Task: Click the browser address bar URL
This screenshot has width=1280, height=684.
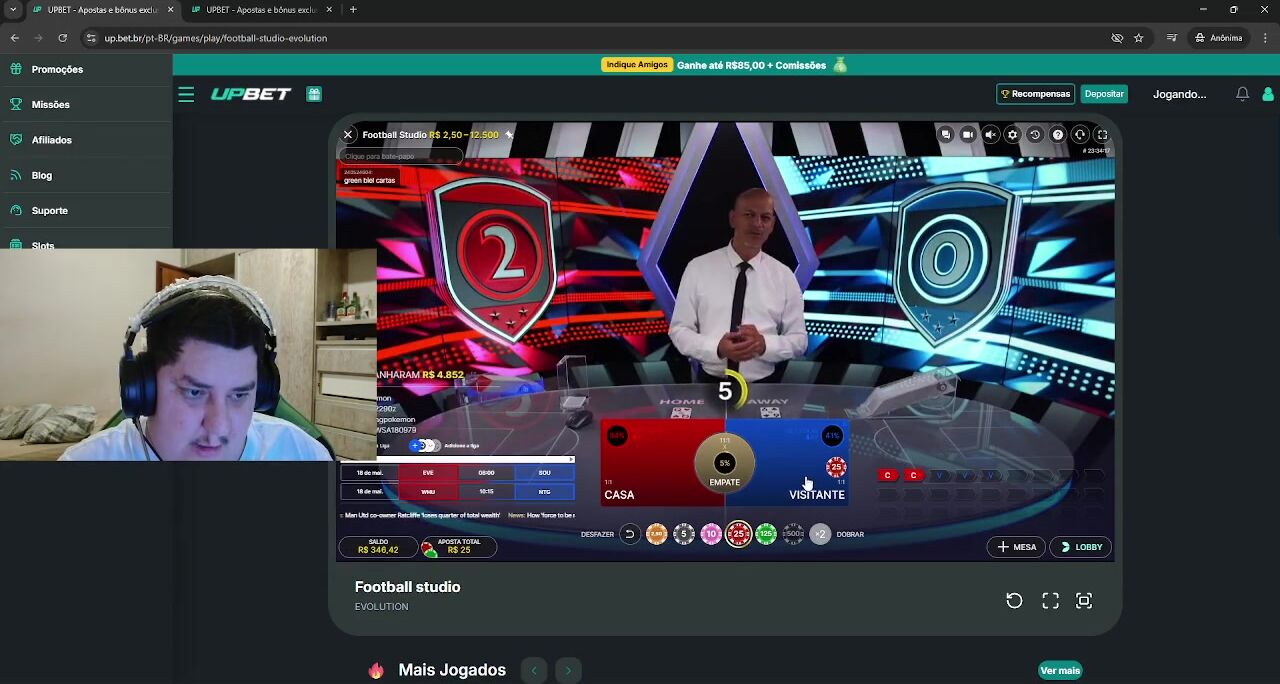Action: [216, 38]
